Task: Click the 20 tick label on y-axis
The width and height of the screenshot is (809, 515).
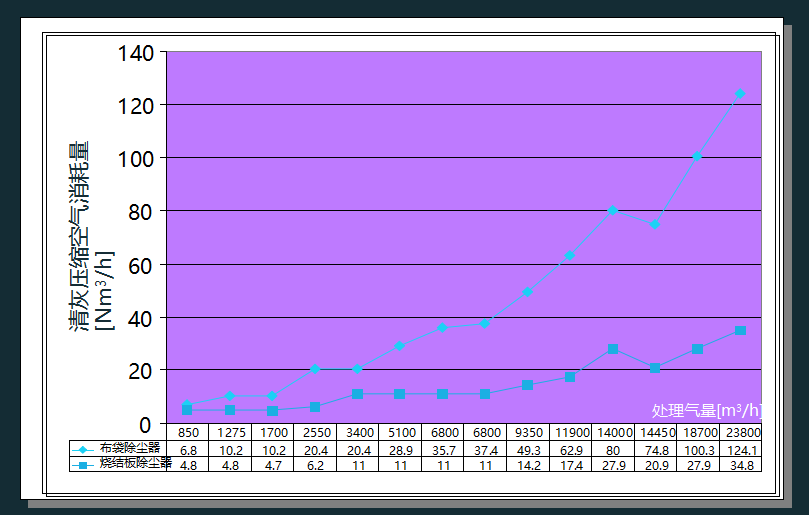Action: click(140, 371)
